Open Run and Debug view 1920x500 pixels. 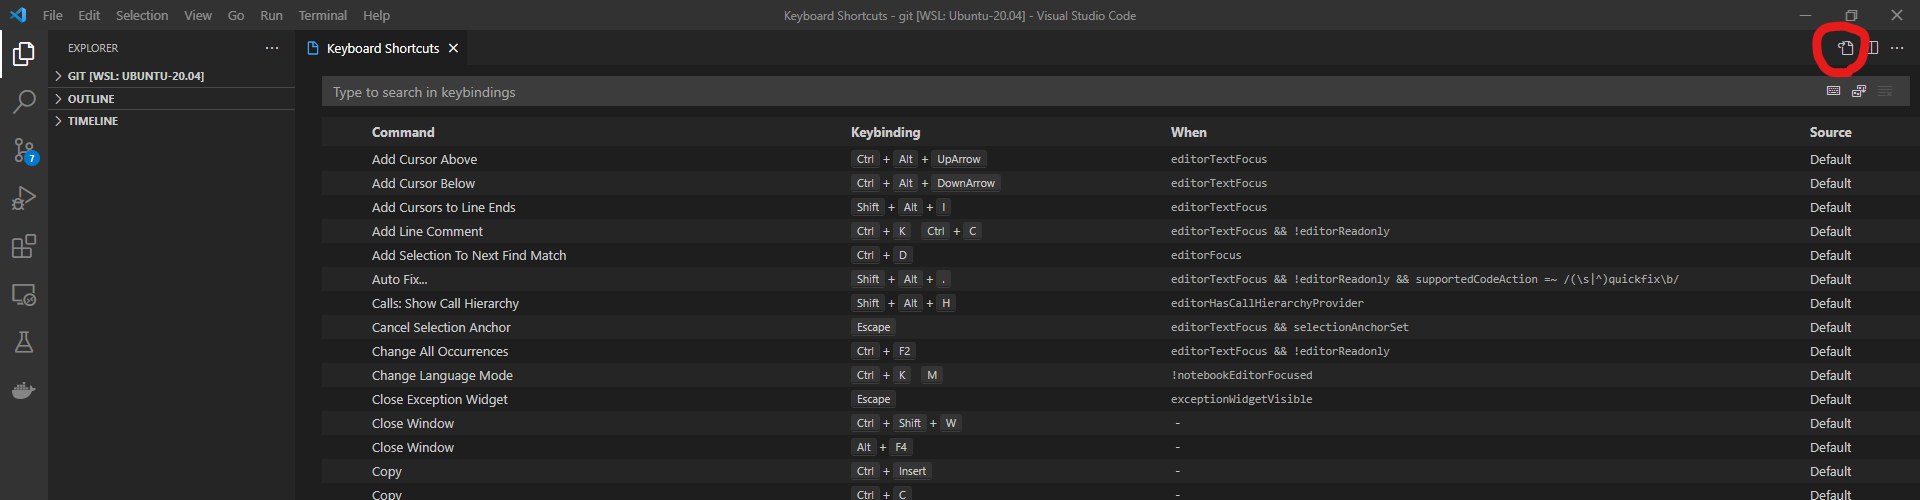pos(24,198)
